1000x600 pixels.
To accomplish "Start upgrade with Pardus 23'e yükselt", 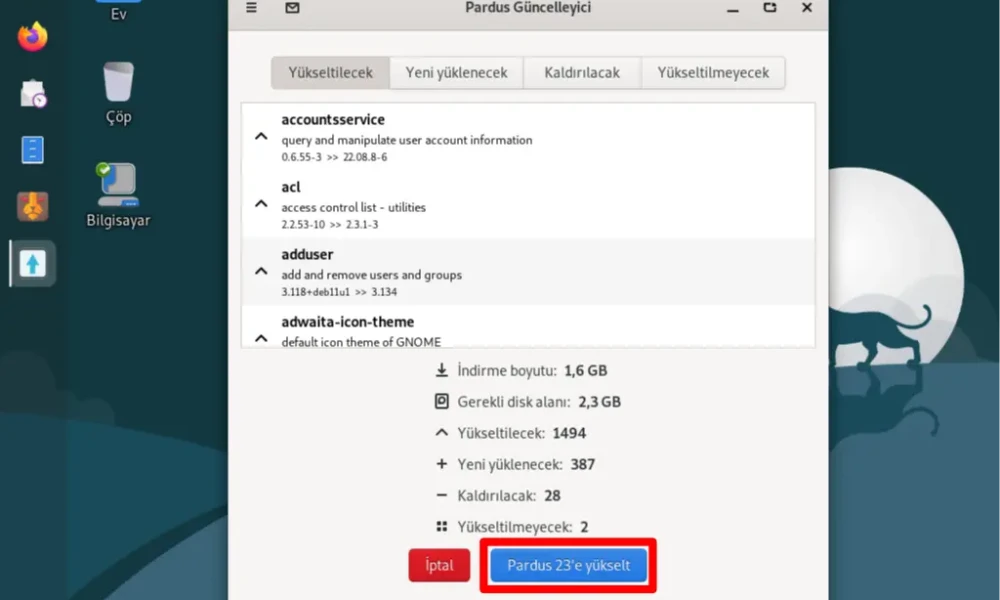I will click(x=568, y=566).
